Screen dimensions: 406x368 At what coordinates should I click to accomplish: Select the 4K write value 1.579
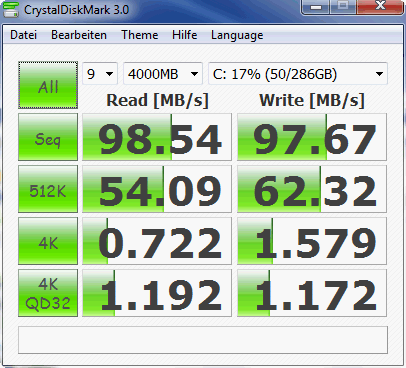312,241
